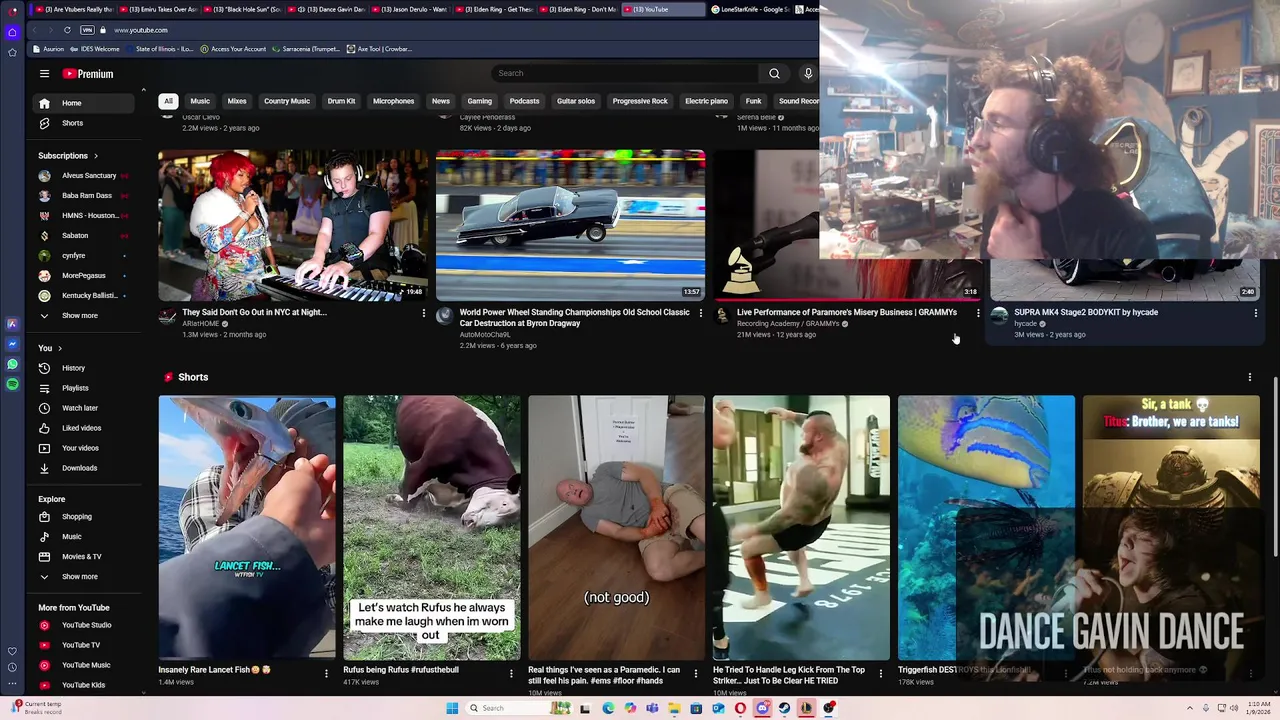Open Music under Explore
Screen dimensions: 1280x720
tap(84, 537)
